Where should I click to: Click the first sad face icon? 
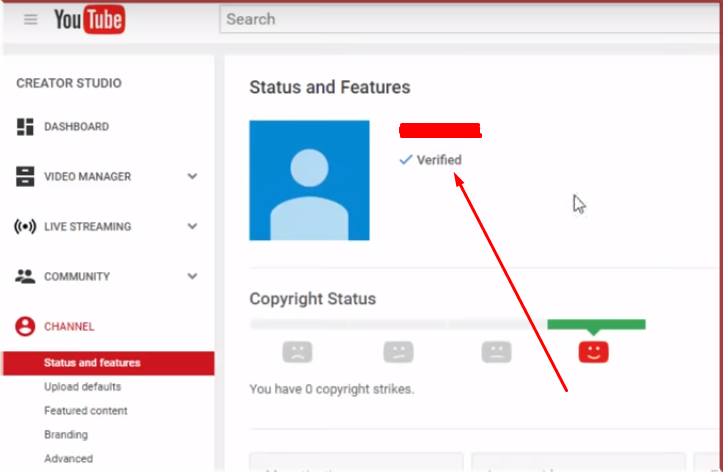pyautogui.click(x=297, y=351)
